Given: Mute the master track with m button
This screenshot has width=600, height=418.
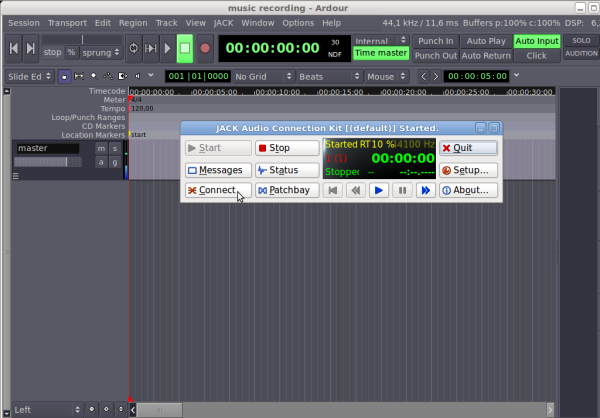Looking at the screenshot, I should 101,149.
